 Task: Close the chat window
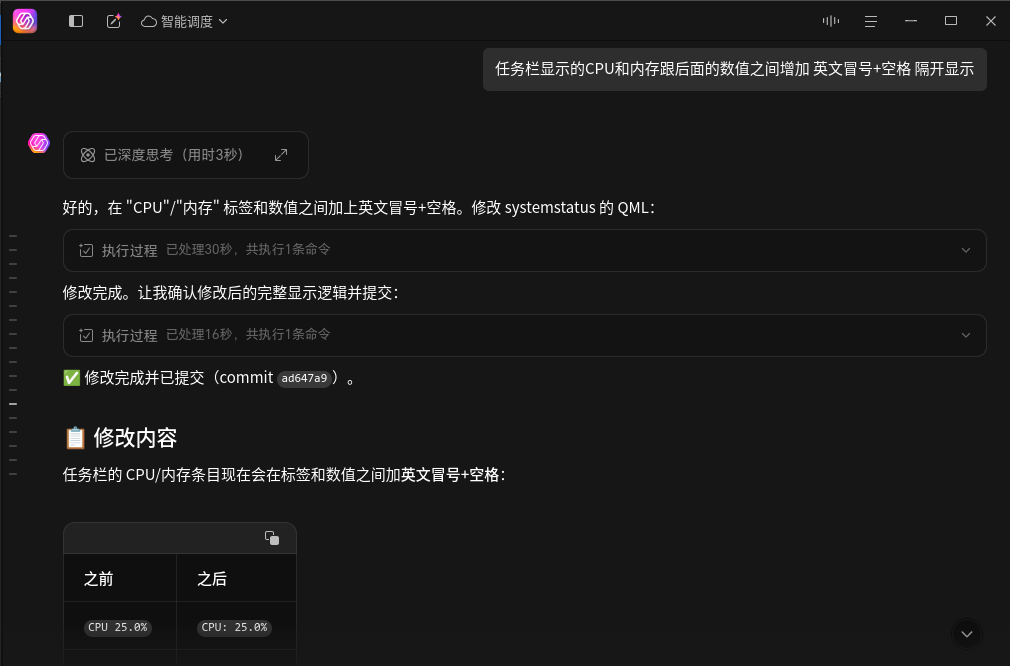pyautogui.click(x=991, y=21)
